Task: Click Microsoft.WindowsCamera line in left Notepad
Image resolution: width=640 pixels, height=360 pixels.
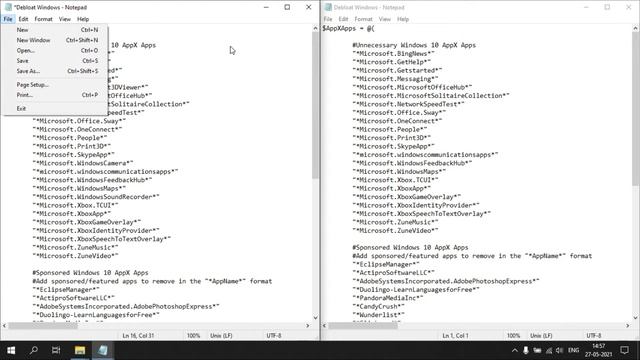Action: pyautogui.click(x=83, y=163)
